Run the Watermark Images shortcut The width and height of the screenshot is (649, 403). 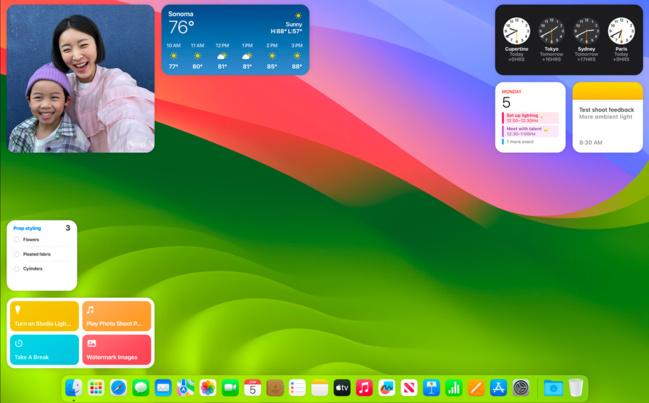tap(117, 349)
